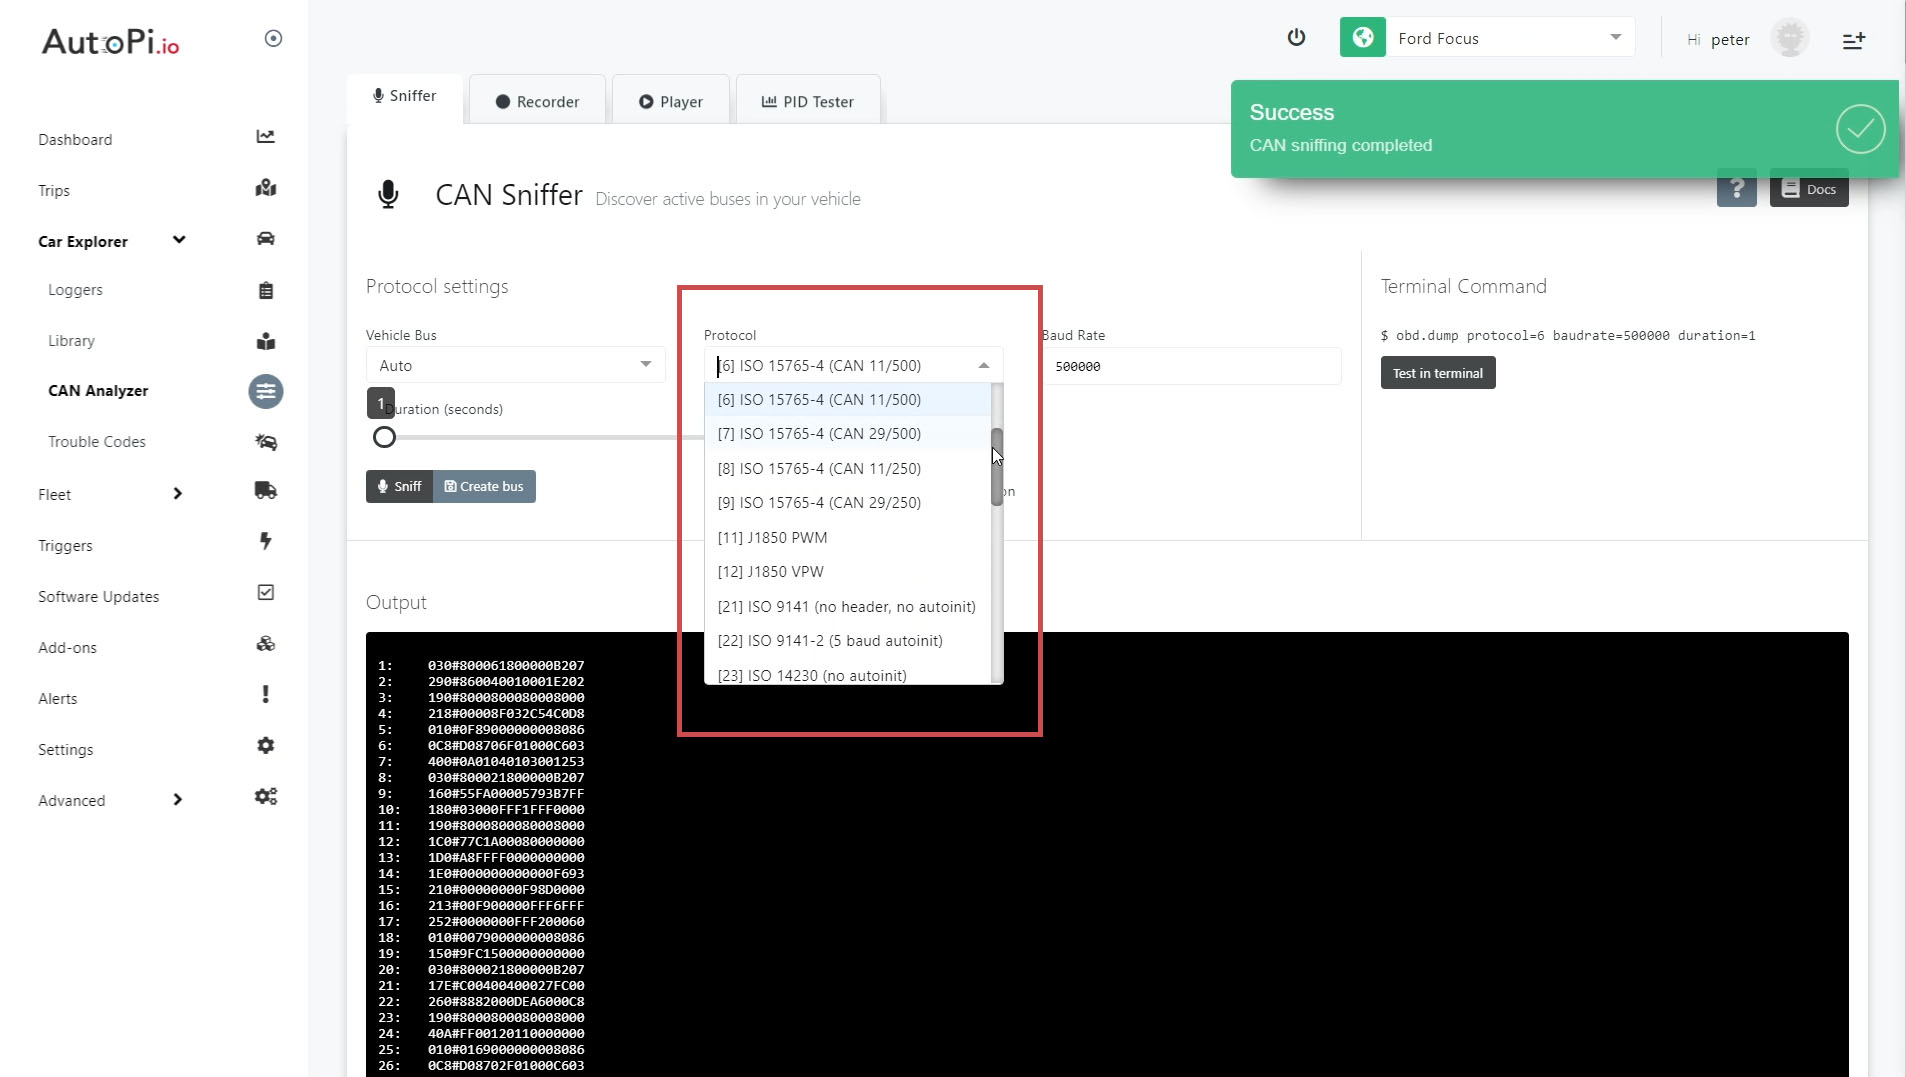This screenshot has width=1906, height=1077.
Task: Open Settings using the gear icon
Action: pyautogui.click(x=265, y=746)
